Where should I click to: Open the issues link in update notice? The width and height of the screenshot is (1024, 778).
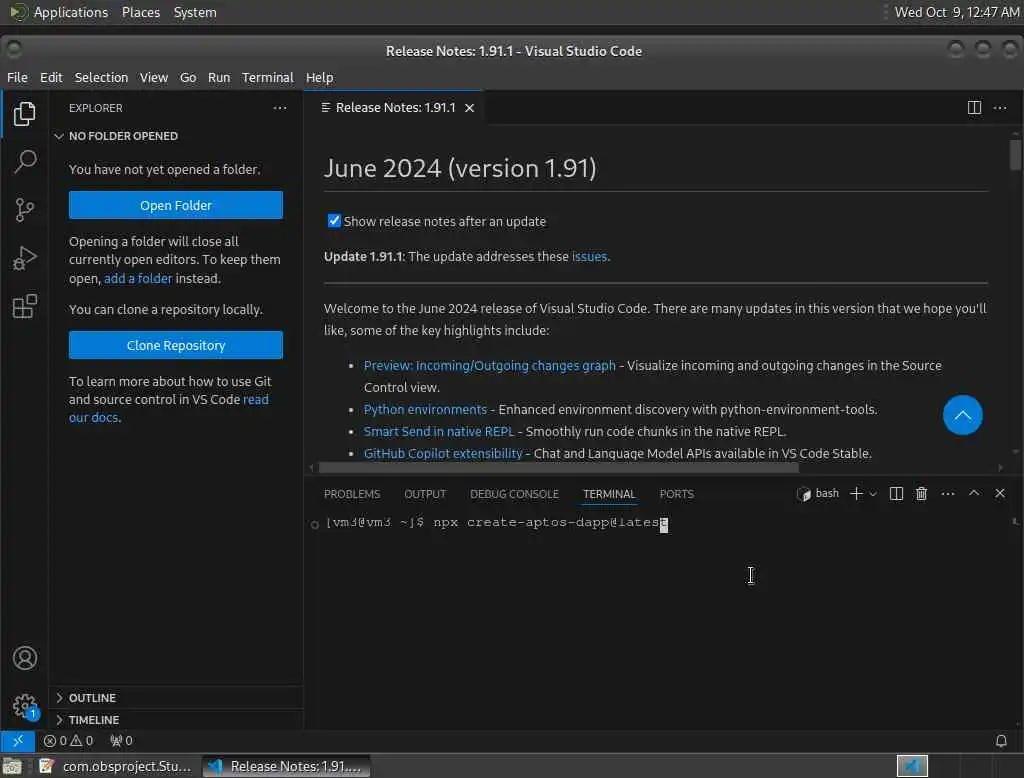pyautogui.click(x=589, y=257)
